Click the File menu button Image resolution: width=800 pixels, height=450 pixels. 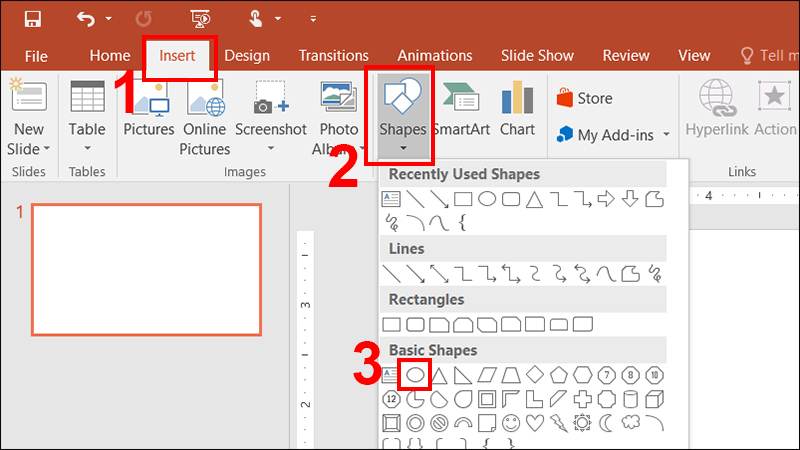pyautogui.click(x=36, y=56)
